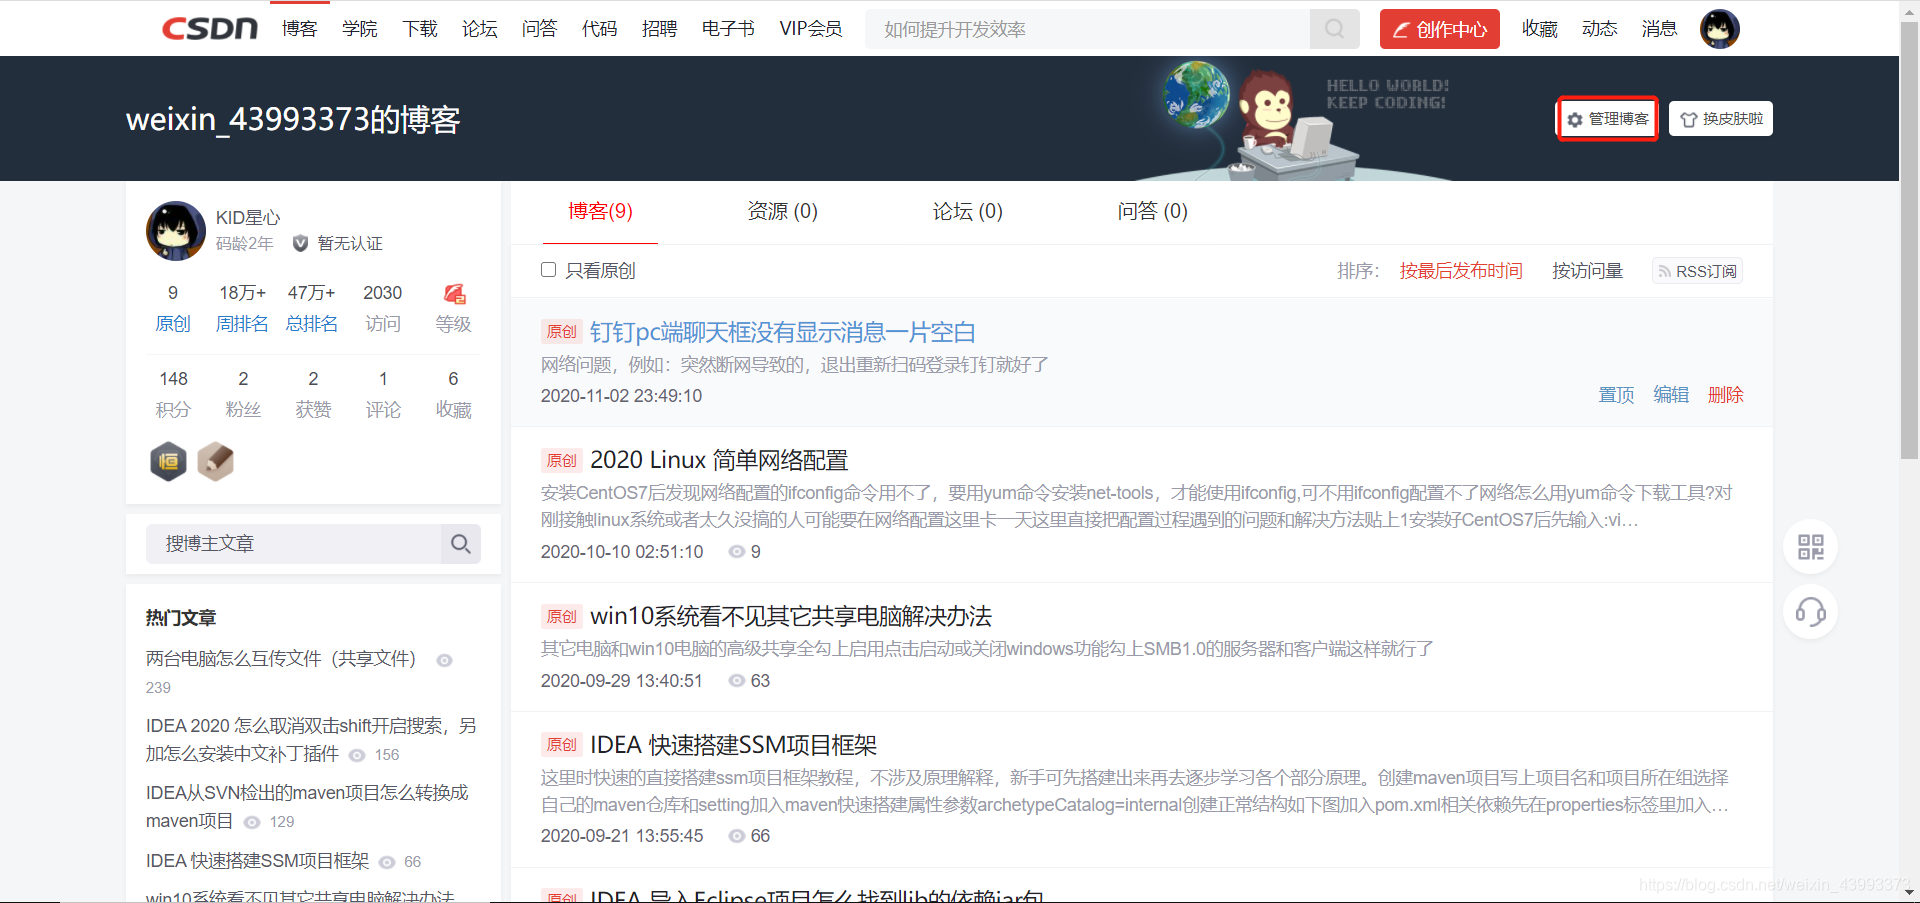Viewport: 1920px width, 903px height.
Task: Click the search magnifier in the top bar
Action: coord(1334,29)
